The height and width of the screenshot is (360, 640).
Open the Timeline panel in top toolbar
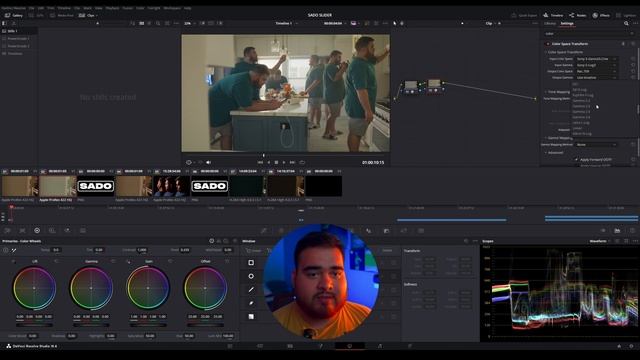click(553, 16)
